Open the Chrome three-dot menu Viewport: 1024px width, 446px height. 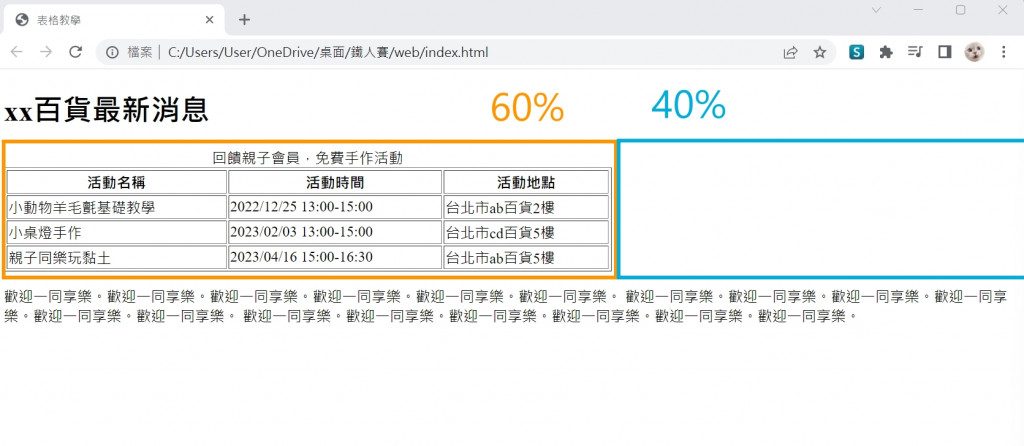pos(1004,52)
